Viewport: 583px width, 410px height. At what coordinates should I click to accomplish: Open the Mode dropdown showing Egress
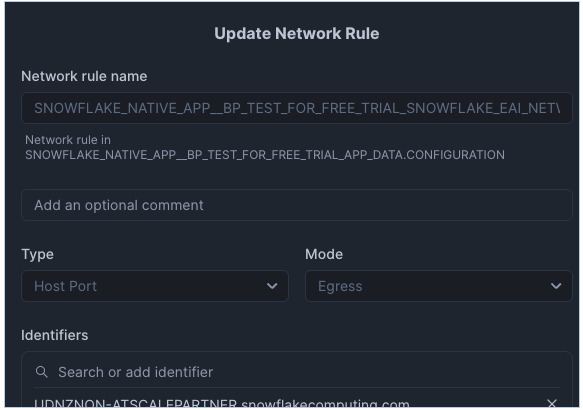[x=438, y=286]
